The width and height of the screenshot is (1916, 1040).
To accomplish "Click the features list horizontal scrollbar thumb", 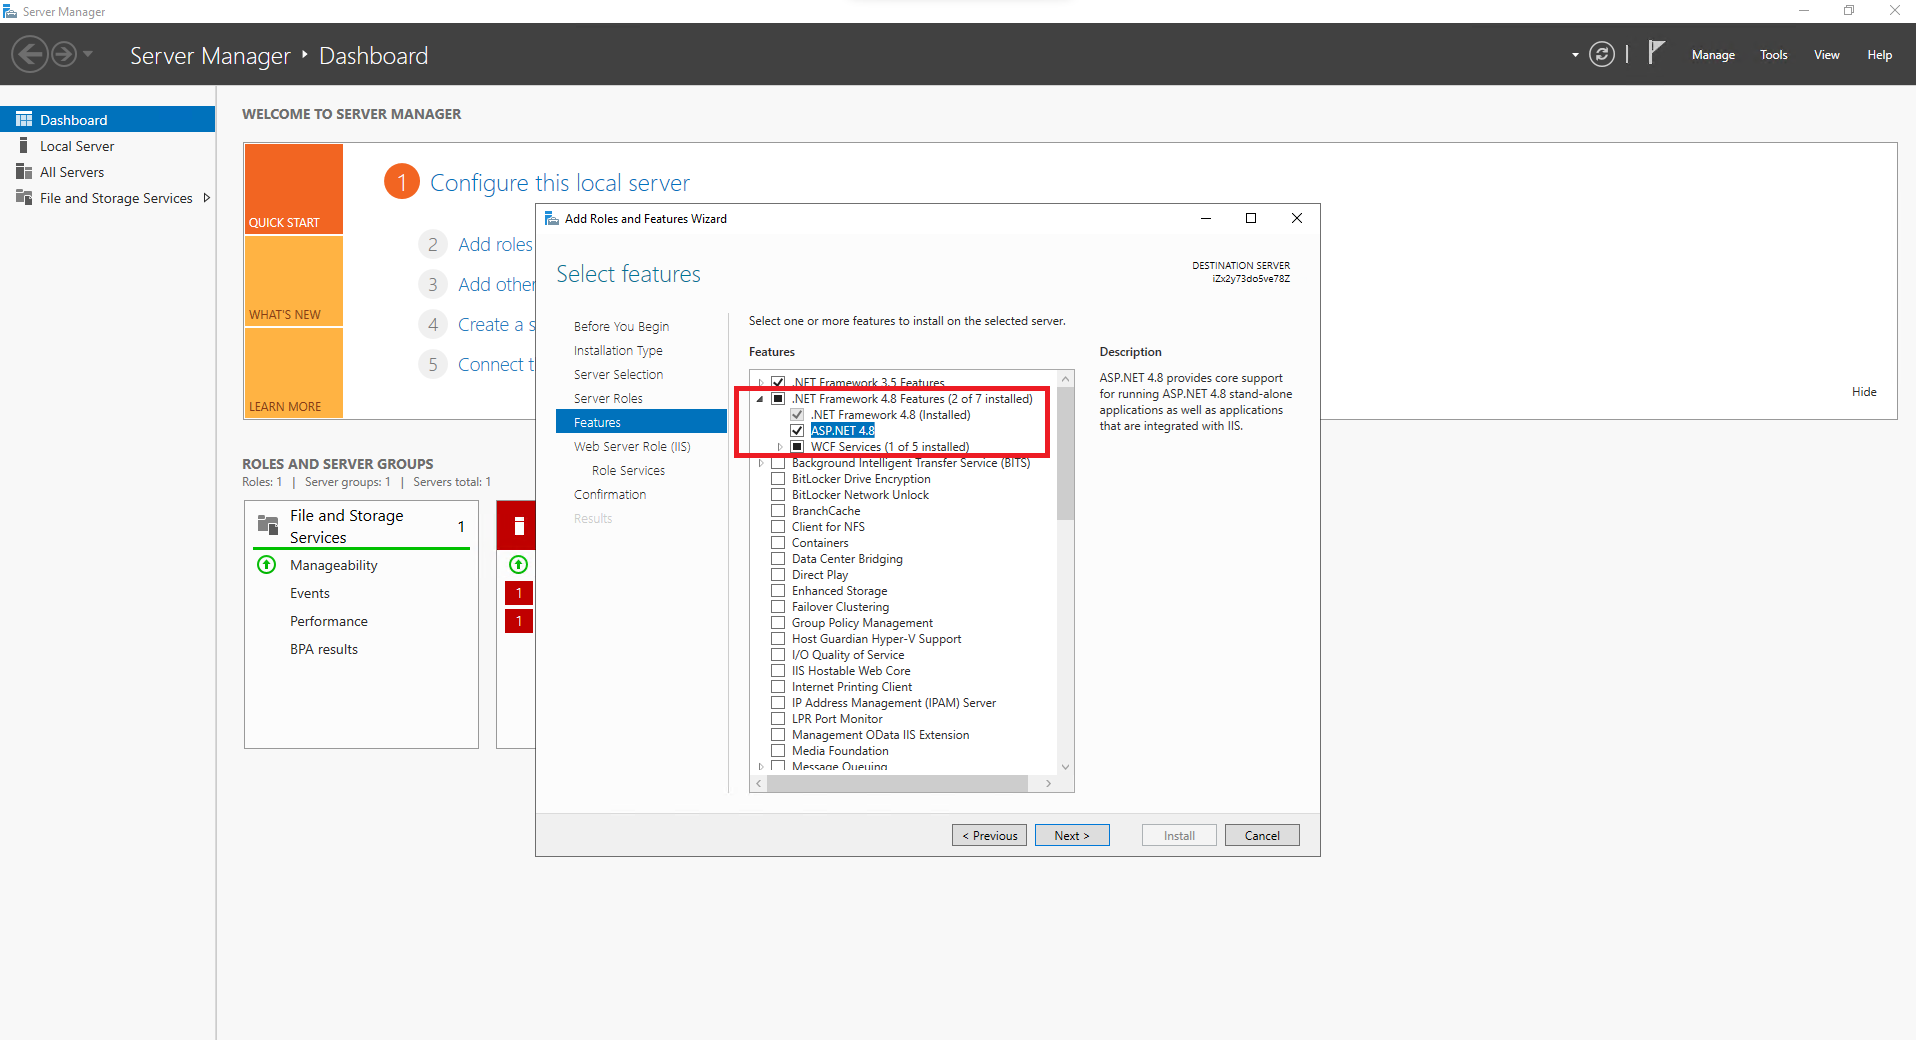I will tap(897, 784).
